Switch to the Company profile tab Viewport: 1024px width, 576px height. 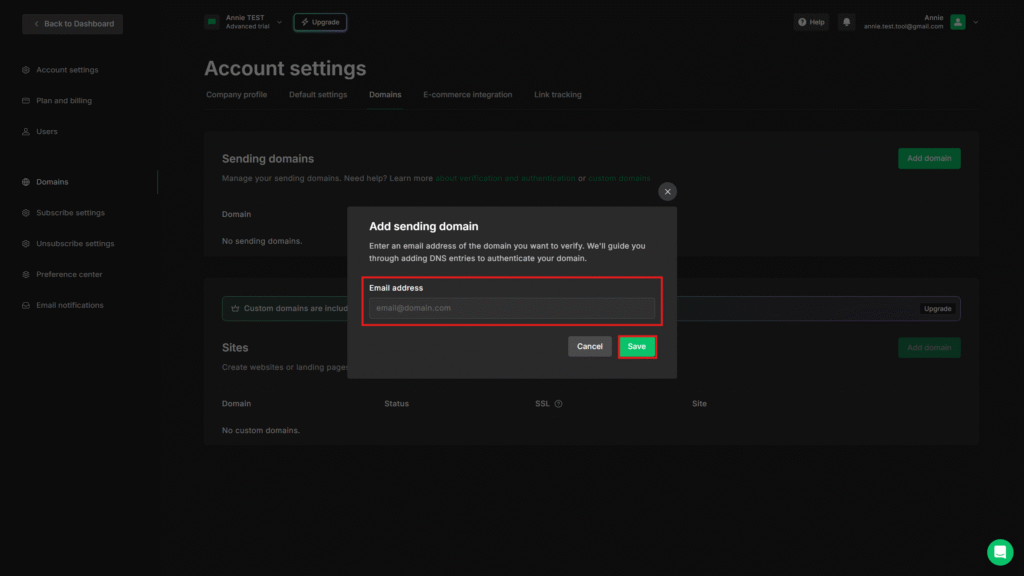236,95
